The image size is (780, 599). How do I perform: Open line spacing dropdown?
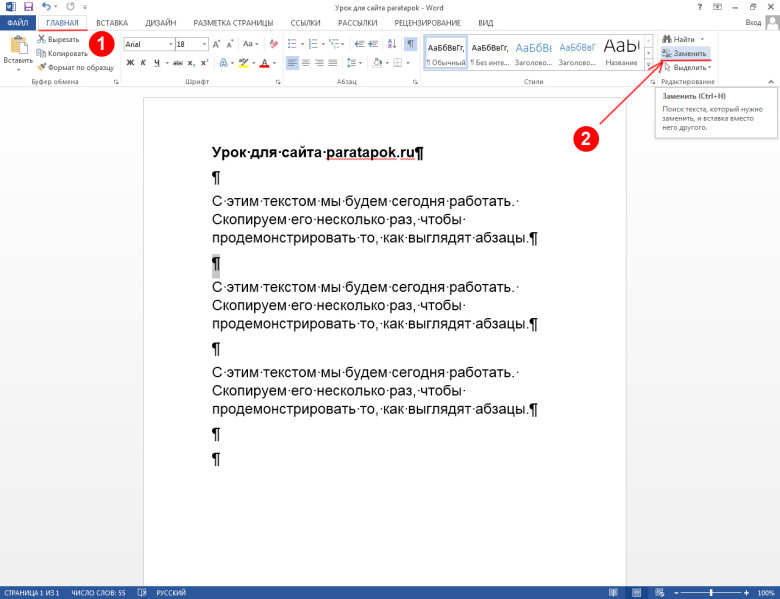click(353, 63)
